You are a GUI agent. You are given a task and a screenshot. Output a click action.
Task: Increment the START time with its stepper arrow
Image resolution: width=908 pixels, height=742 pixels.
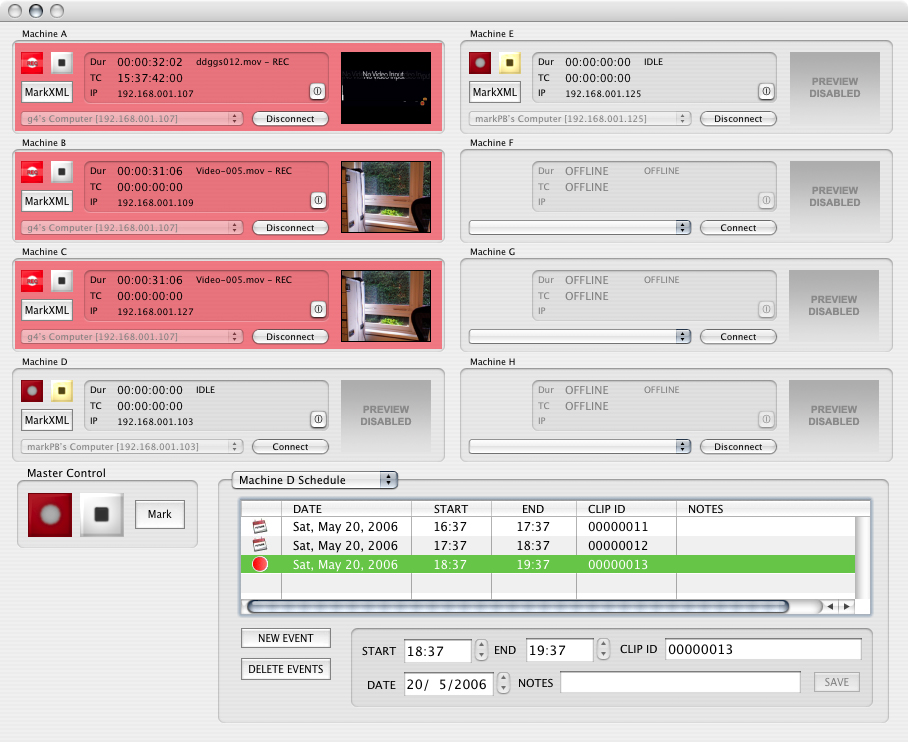[480, 645]
